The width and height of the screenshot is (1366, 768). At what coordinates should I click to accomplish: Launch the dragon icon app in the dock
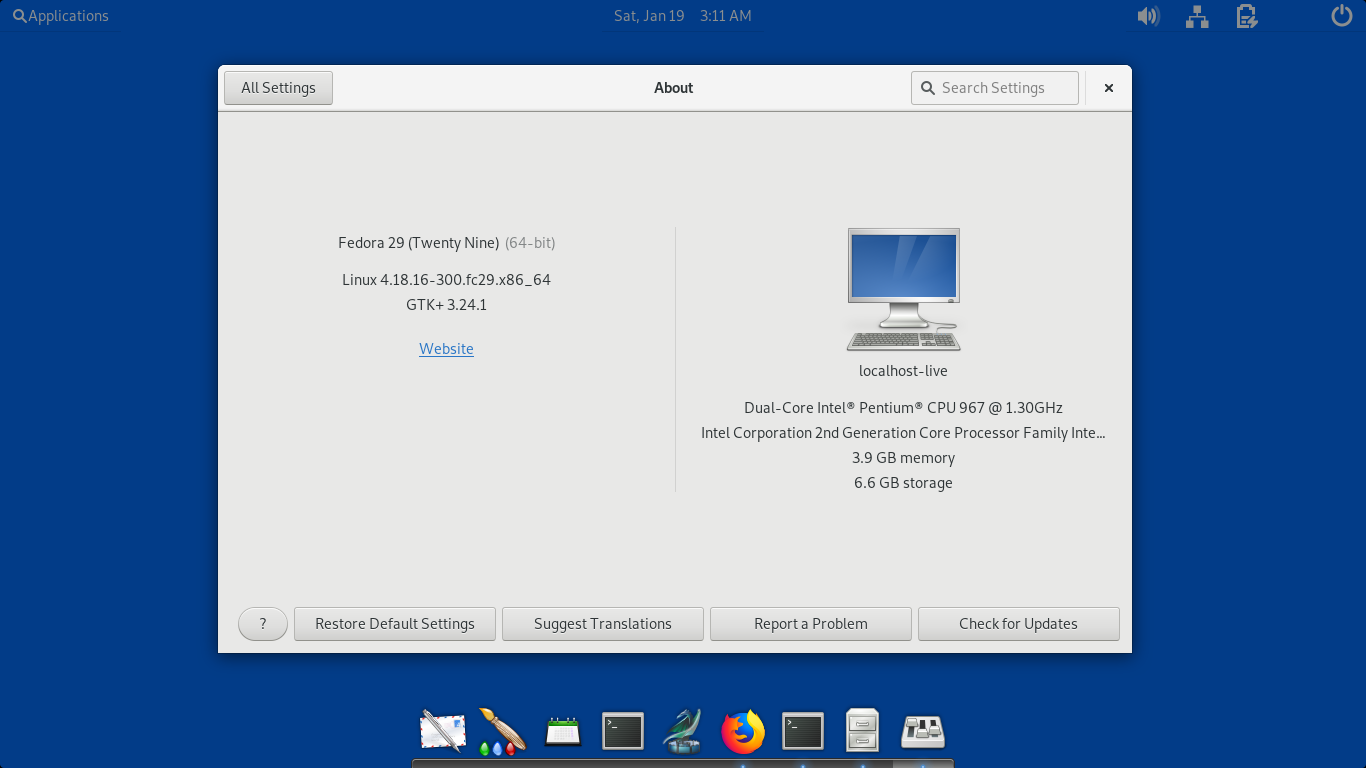(x=683, y=731)
